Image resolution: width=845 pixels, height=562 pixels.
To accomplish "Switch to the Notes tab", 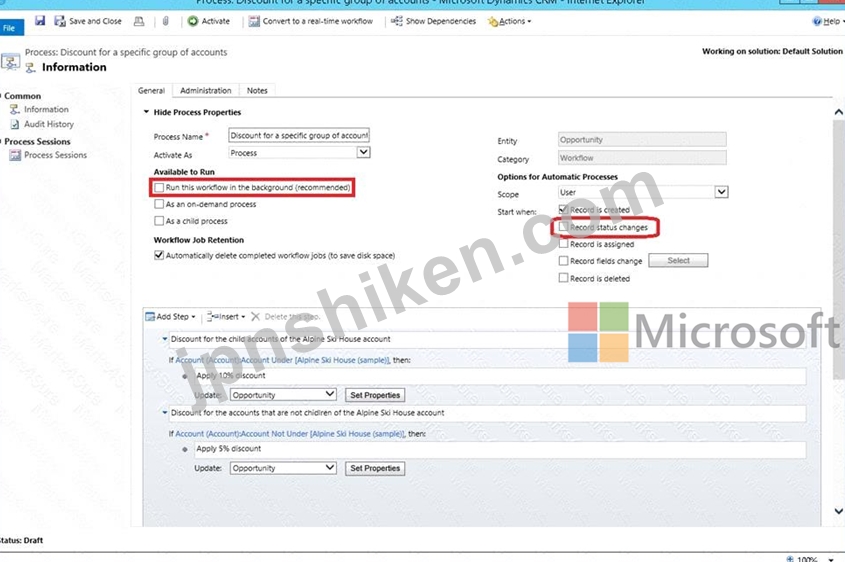I will click(257, 91).
